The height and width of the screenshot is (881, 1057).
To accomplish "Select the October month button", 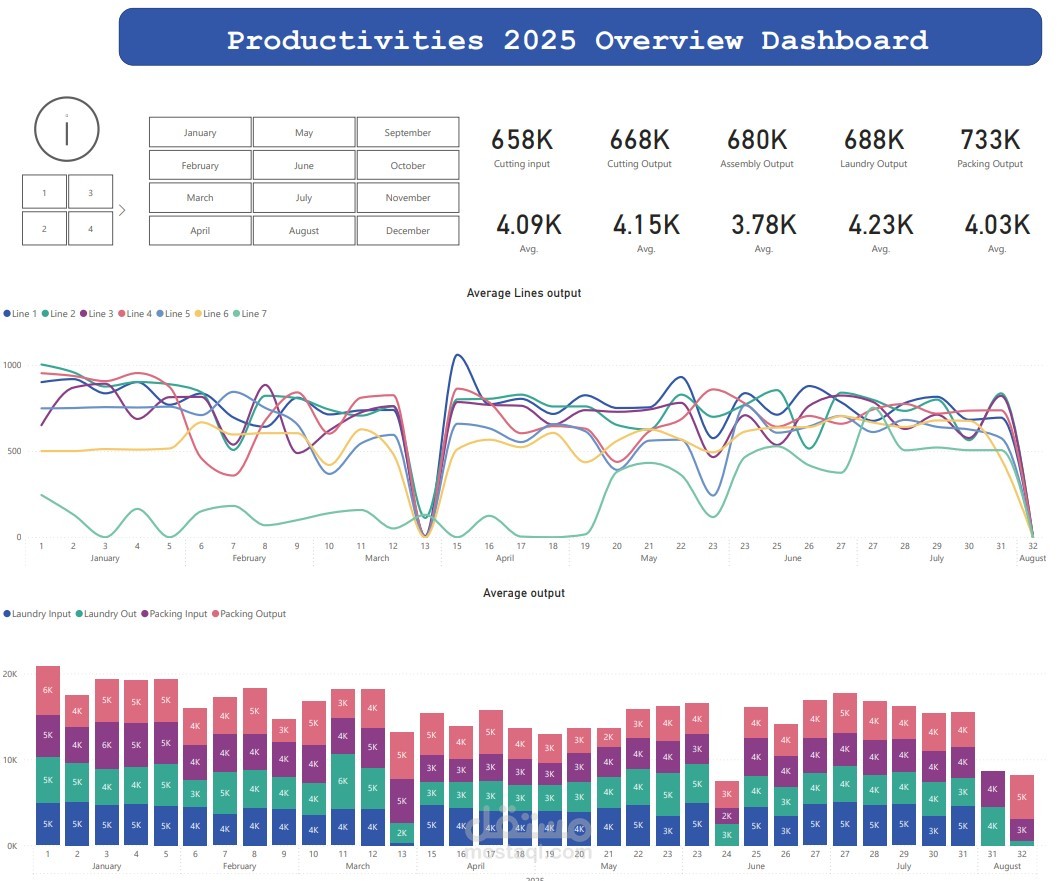I will point(406,164).
